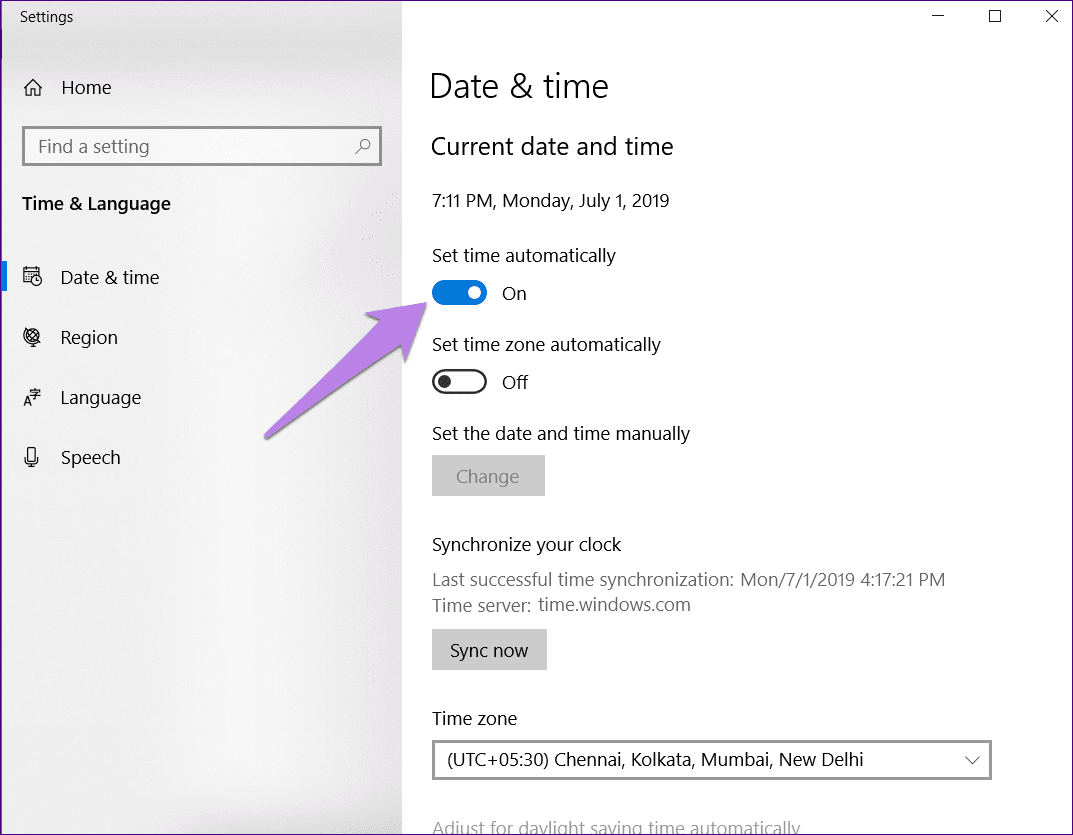Viewport: 1073px width, 835px height.
Task: Click the Time zone dropdown chevron
Action: tap(972, 760)
